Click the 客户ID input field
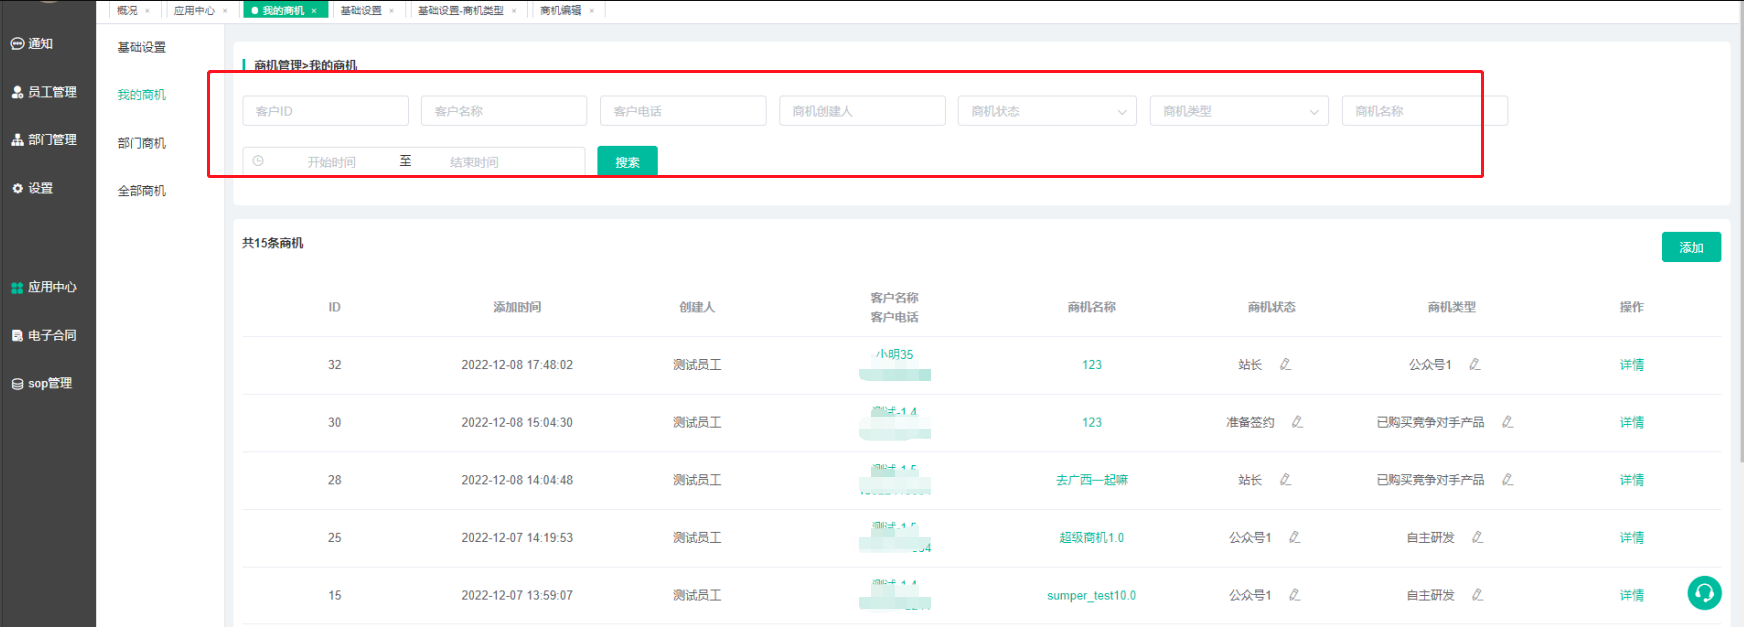The image size is (1744, 627). [x=325, y=111]
